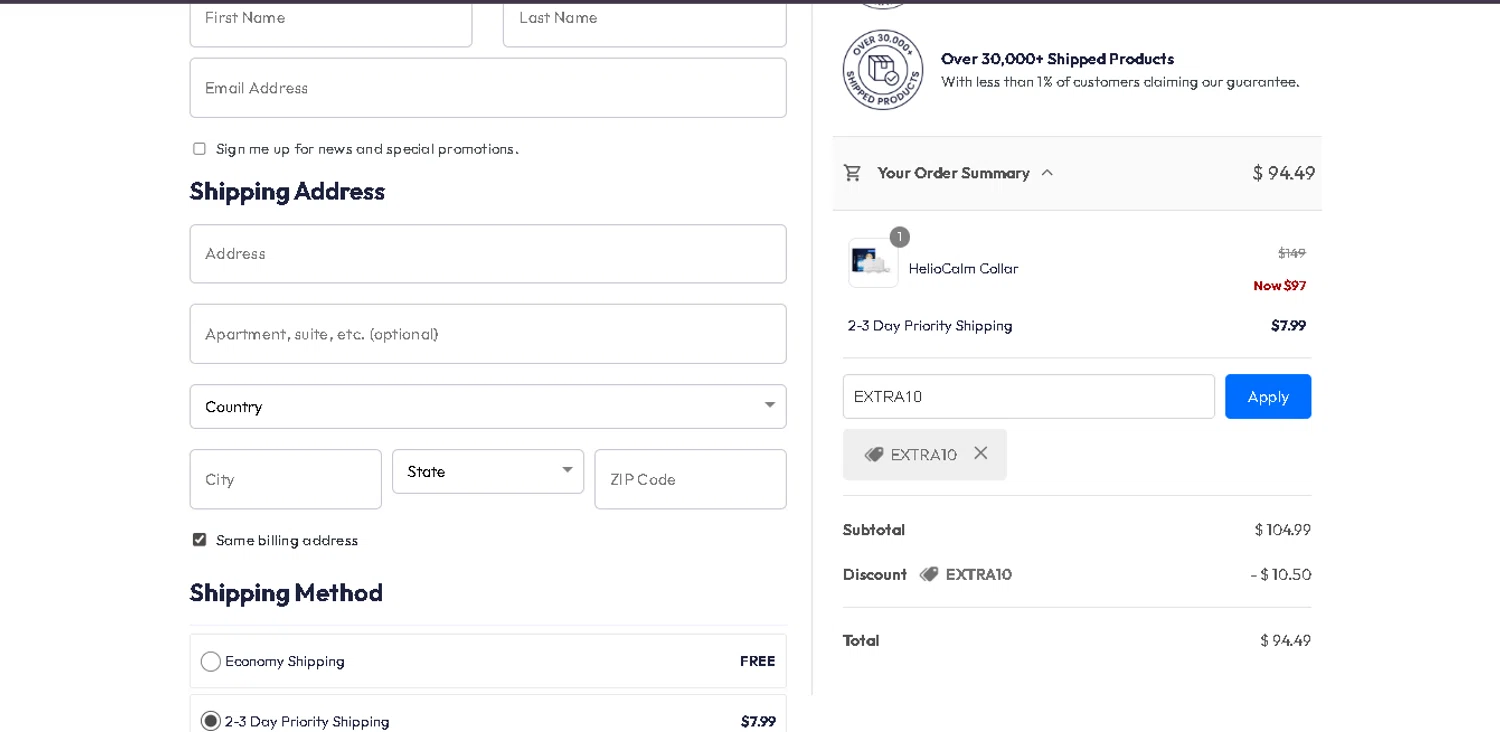This screenshot has height=732, width=1500.
Task: Click Over 30,000+ Shipped Products heading
Action: coord(1057,59)
